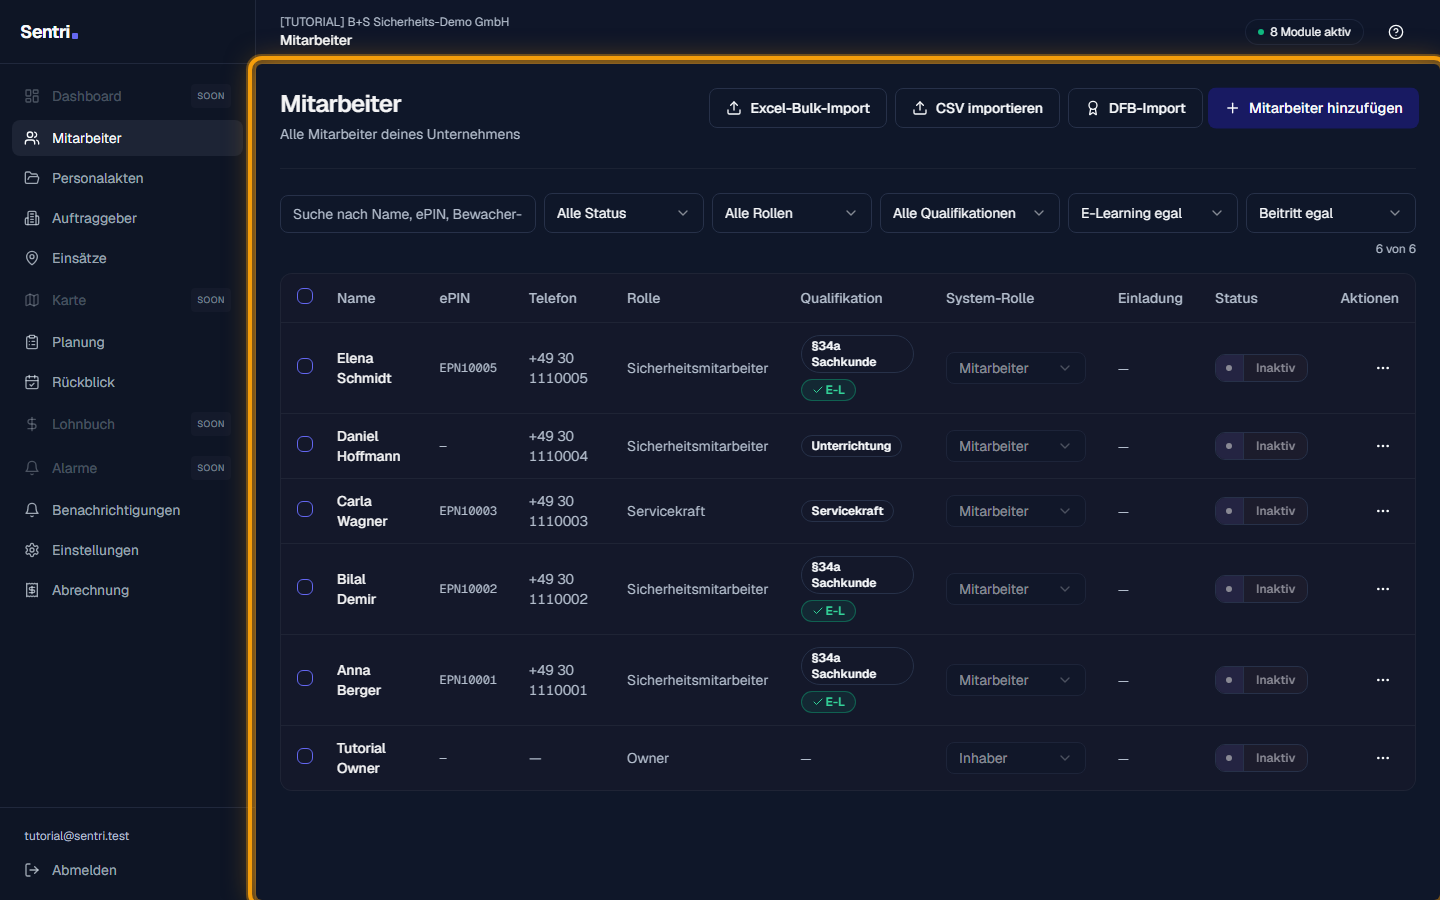
Task: Click Mitarbeiter hinzufügen button
Action: point(1313,108)
